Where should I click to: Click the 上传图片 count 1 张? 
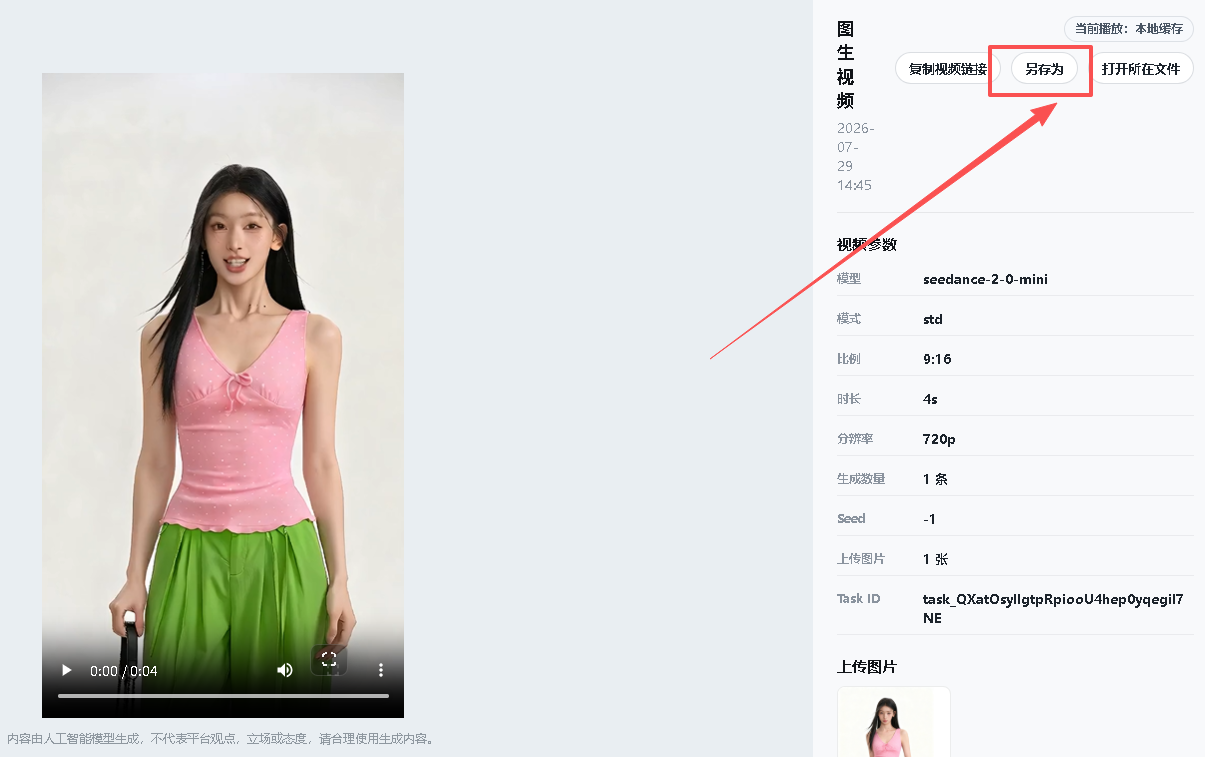click(x=935, y=559)
